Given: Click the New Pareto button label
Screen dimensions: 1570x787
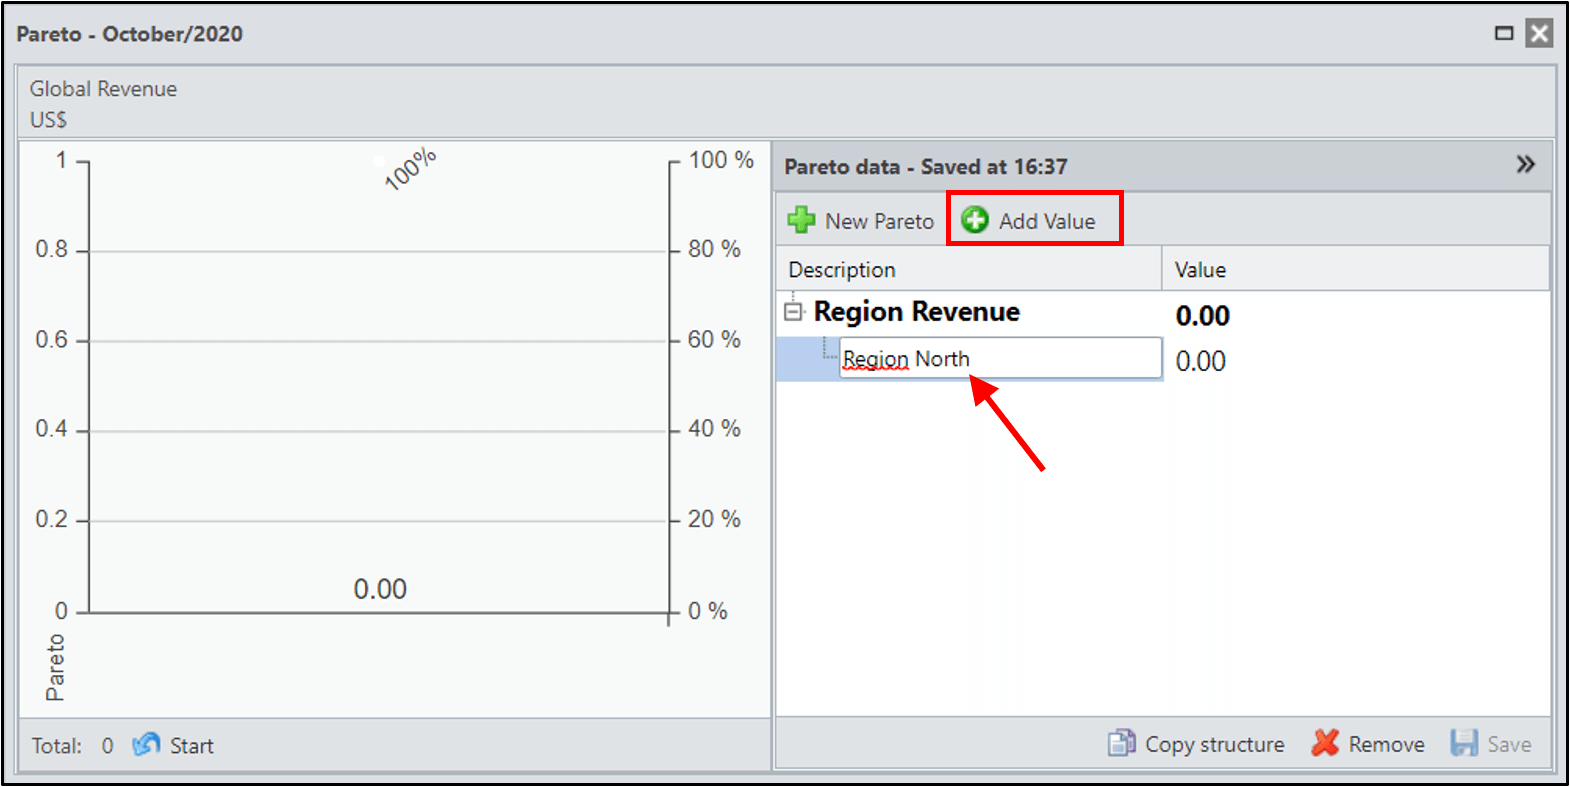Looking at the screenshot, I should (880, 221).
